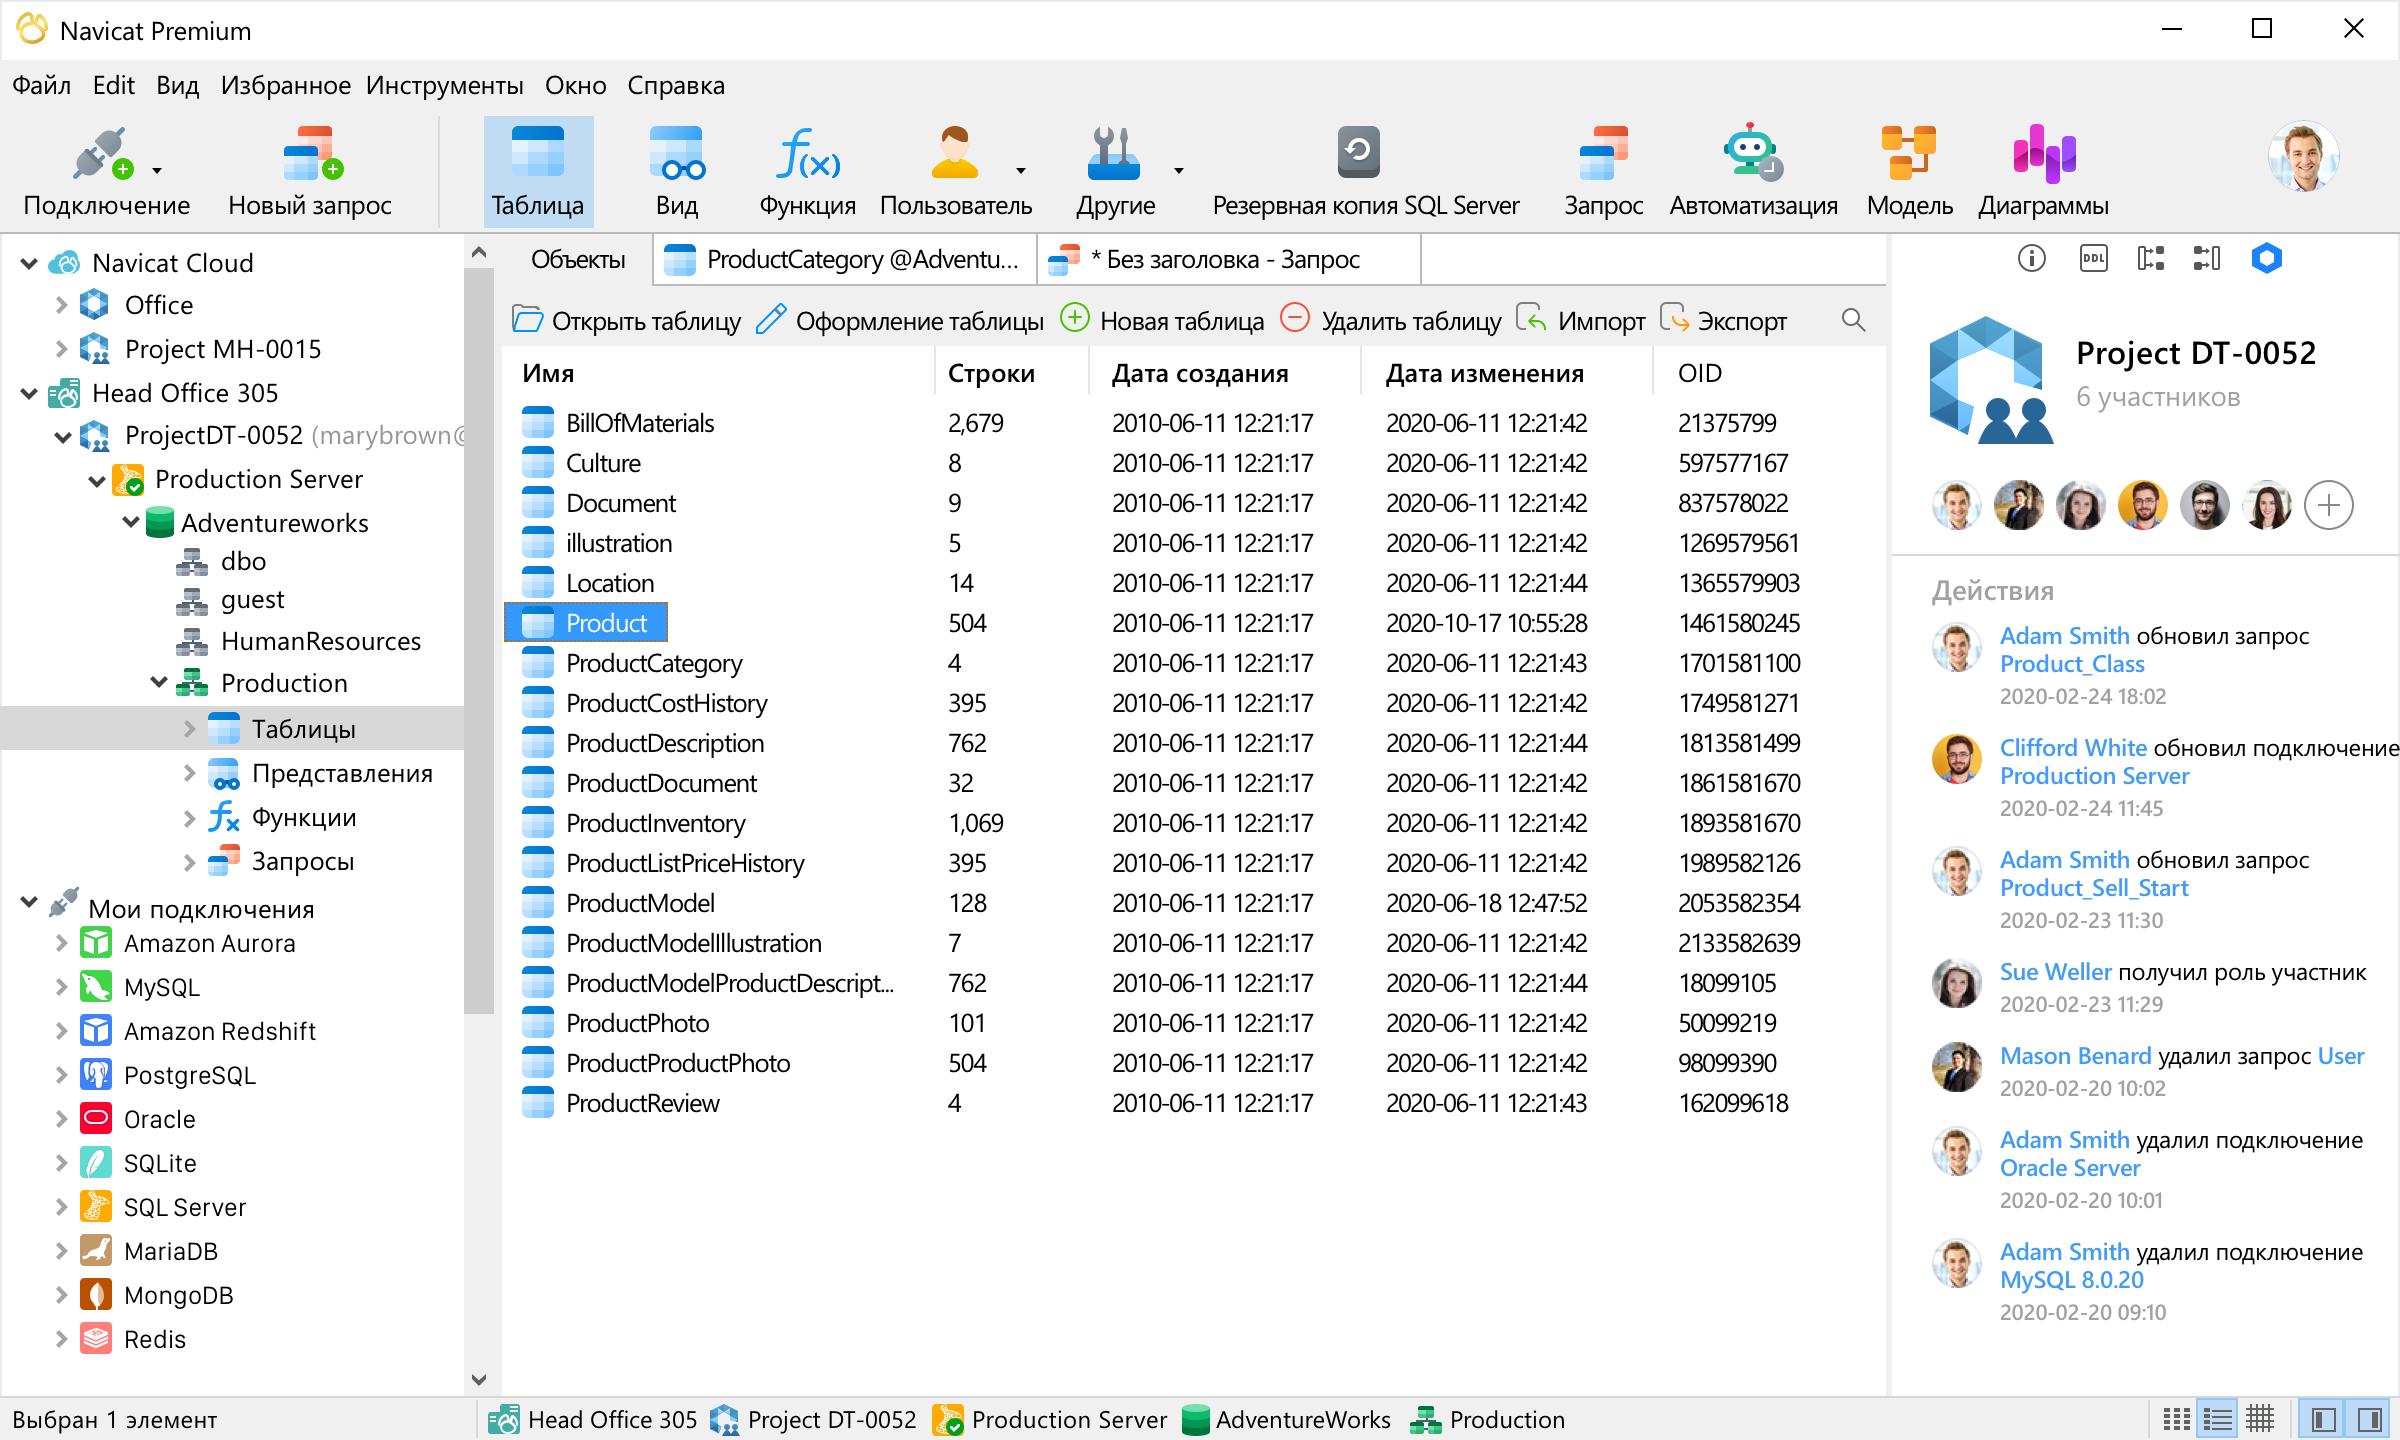The width and height of the screenshot is (2400, 1440).
Task: Click the Импорт button
Action: (x=1581, y=320)
